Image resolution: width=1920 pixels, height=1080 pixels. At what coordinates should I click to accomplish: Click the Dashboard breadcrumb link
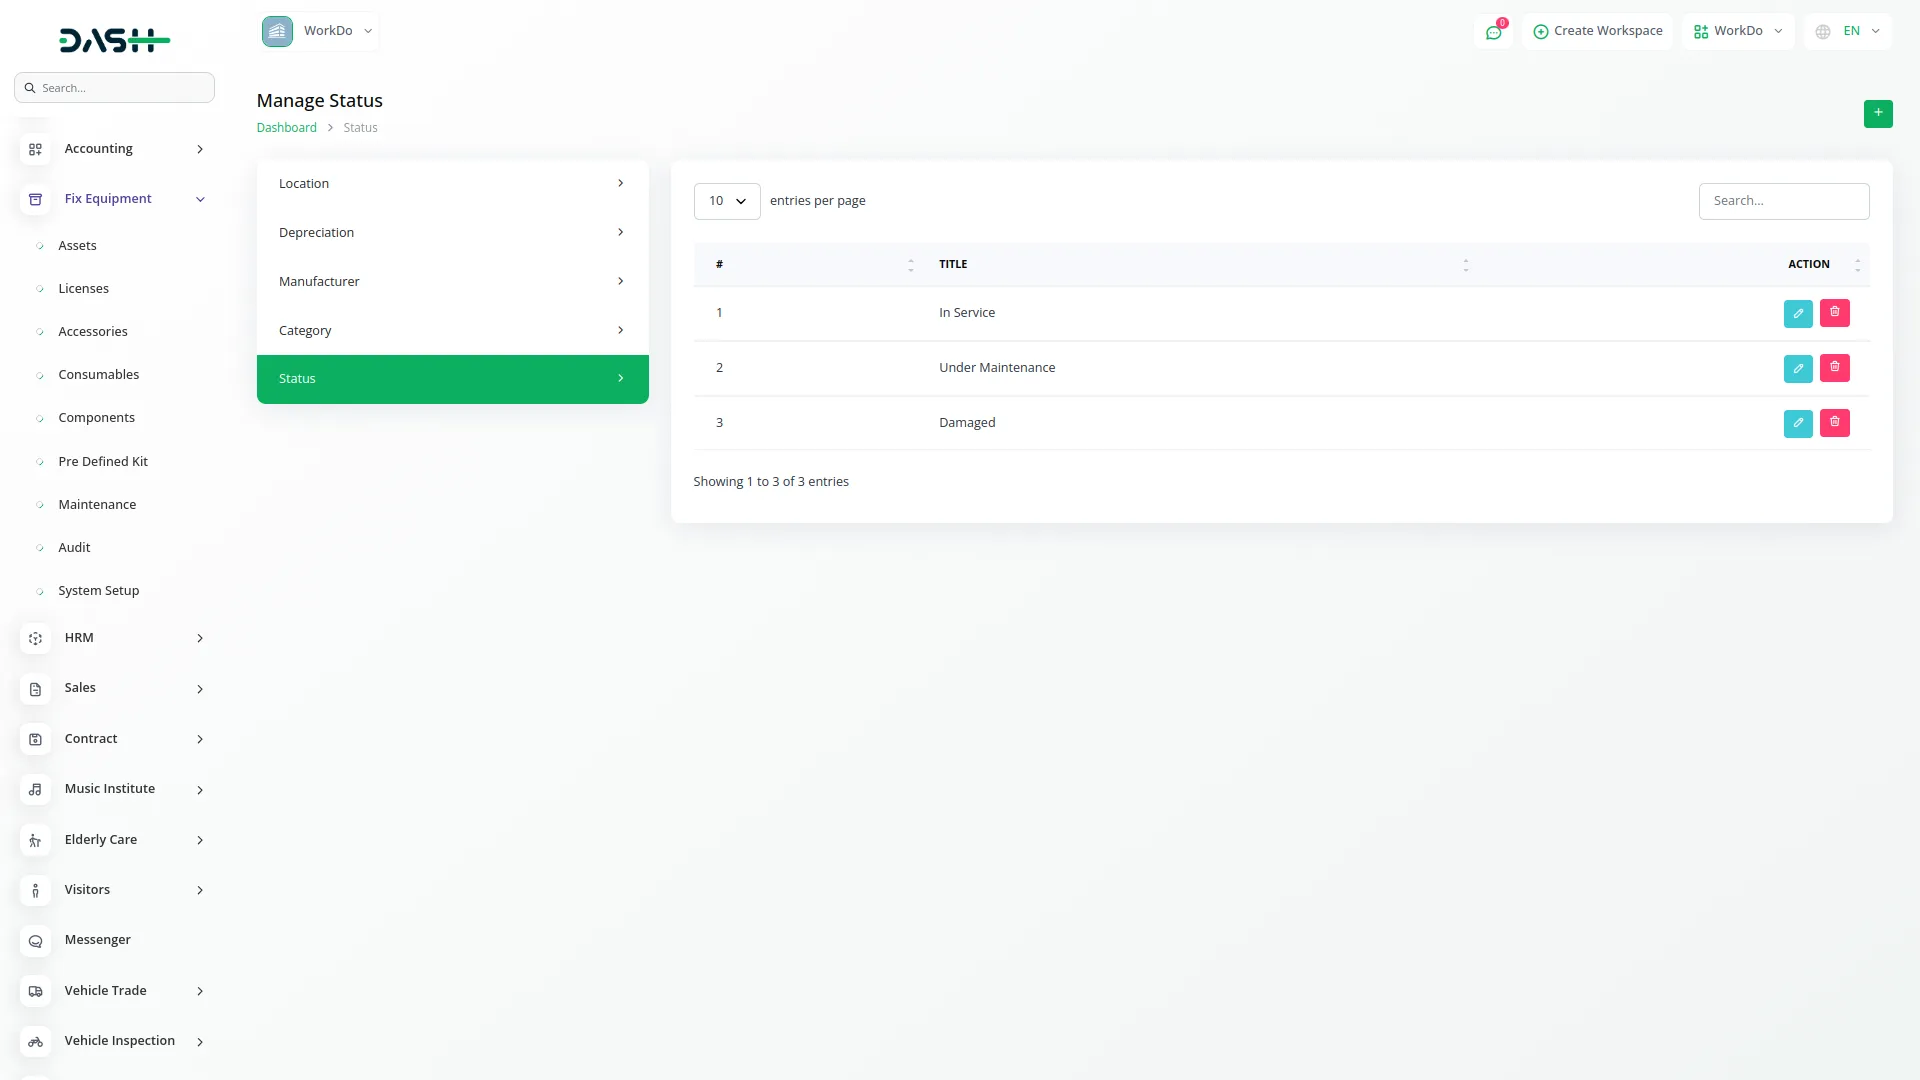(286, 128)
